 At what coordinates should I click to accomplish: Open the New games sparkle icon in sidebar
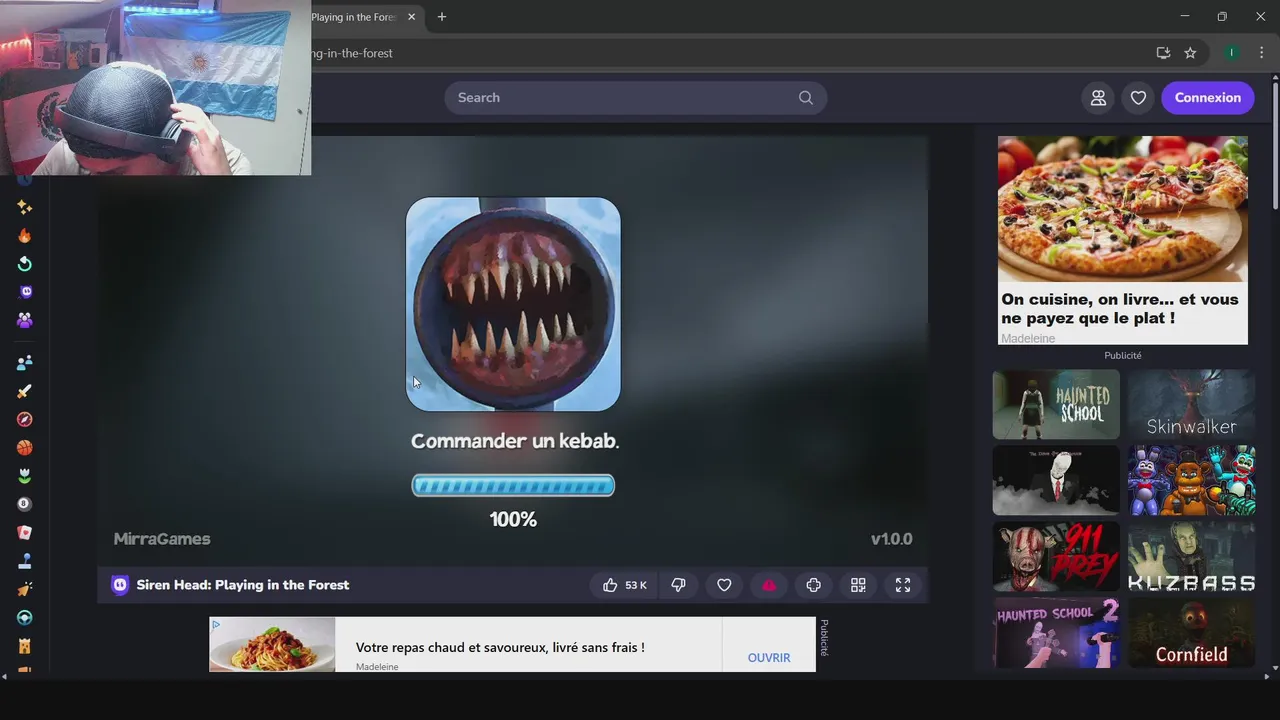tap(25, 207)
